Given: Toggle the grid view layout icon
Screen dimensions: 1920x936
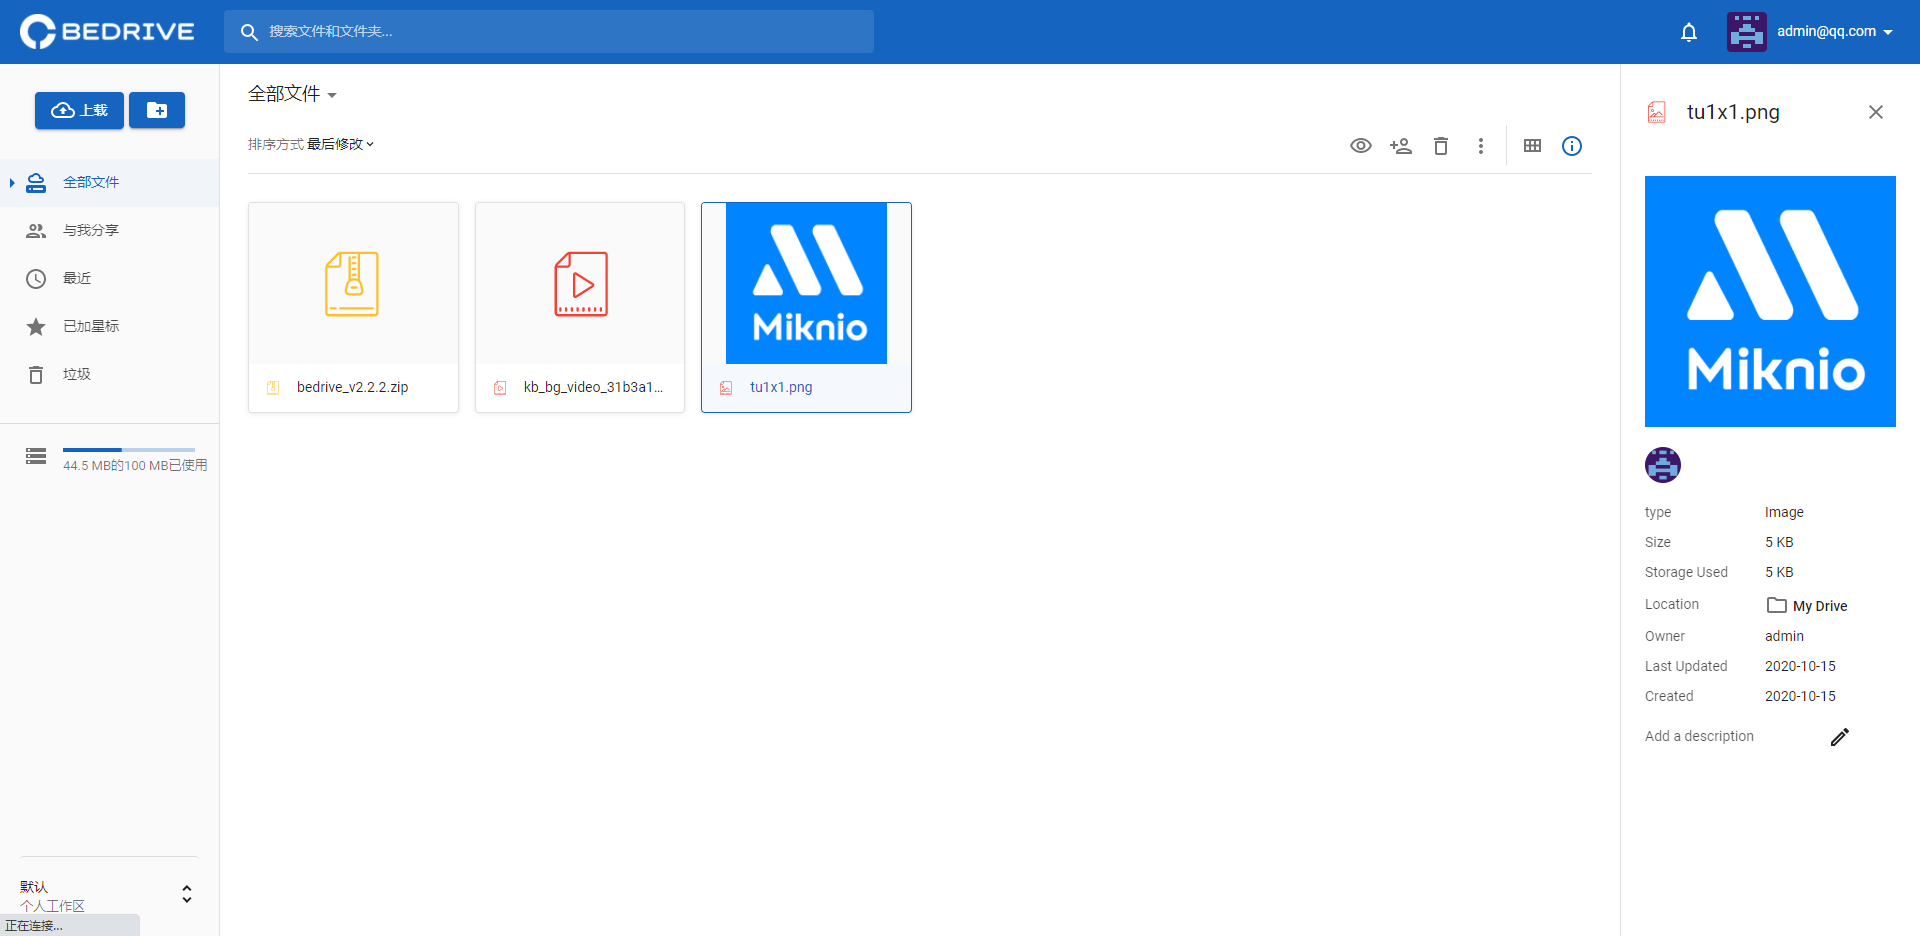Looking at the screenshot, I should tap(1532, 146).
